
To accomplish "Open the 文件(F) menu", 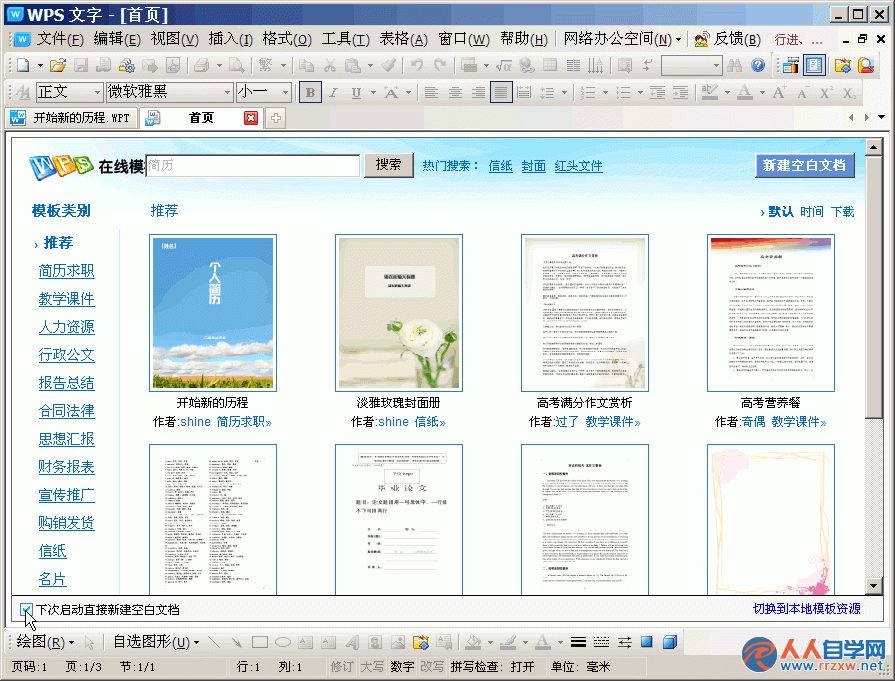I will (x=60, y=39).
